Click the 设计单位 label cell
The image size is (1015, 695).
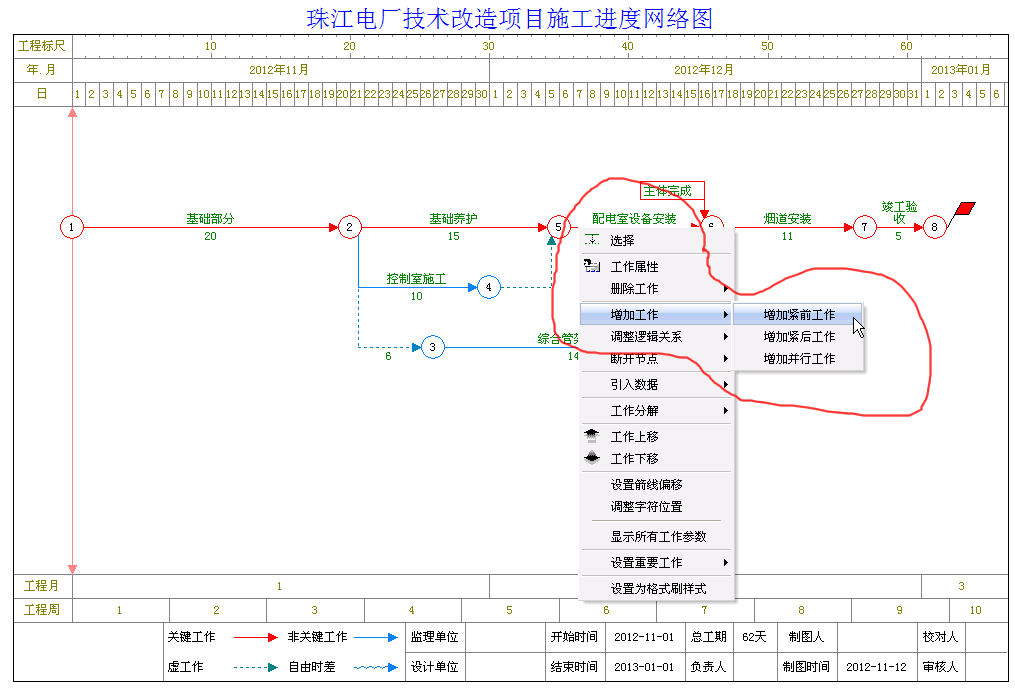434,667
